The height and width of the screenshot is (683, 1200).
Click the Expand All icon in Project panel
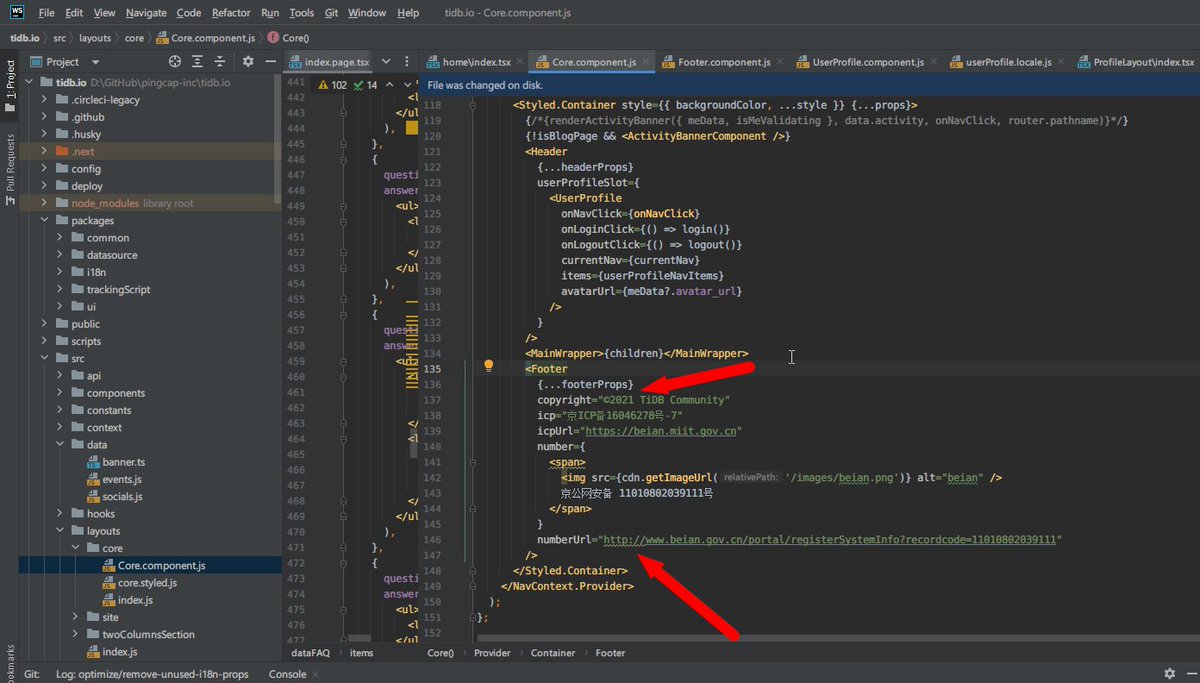[199, 61]
